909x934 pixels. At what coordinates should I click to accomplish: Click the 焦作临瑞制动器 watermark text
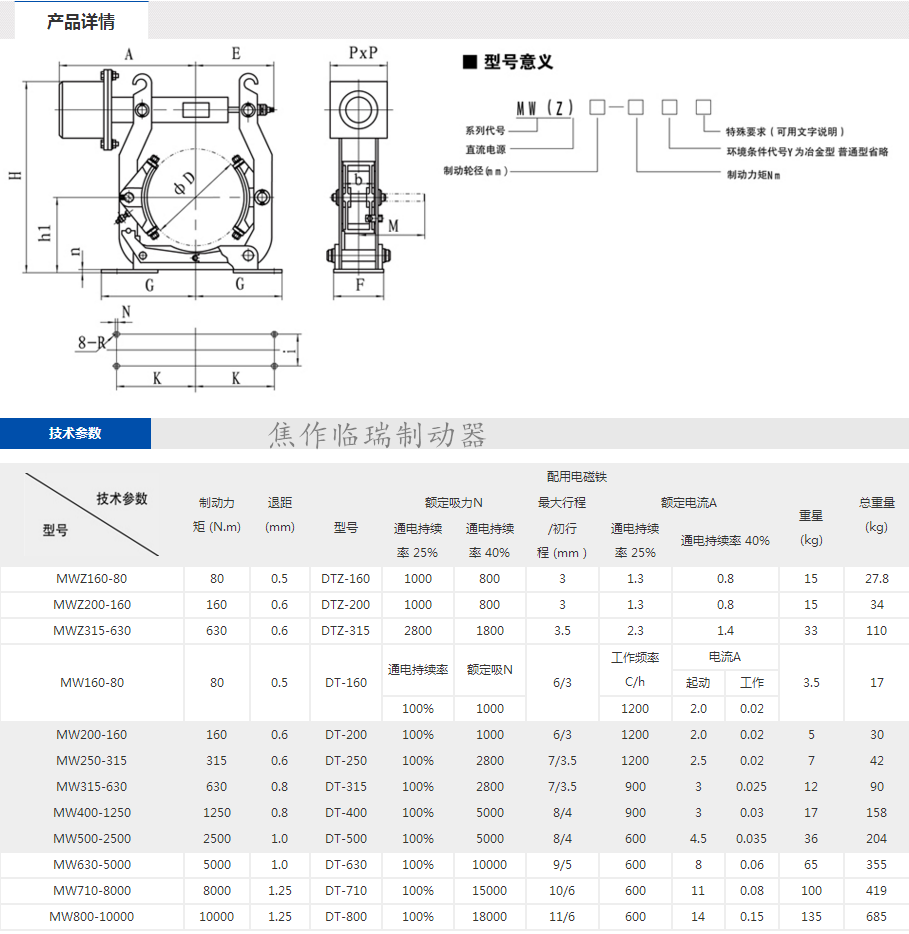click(377, 435)
